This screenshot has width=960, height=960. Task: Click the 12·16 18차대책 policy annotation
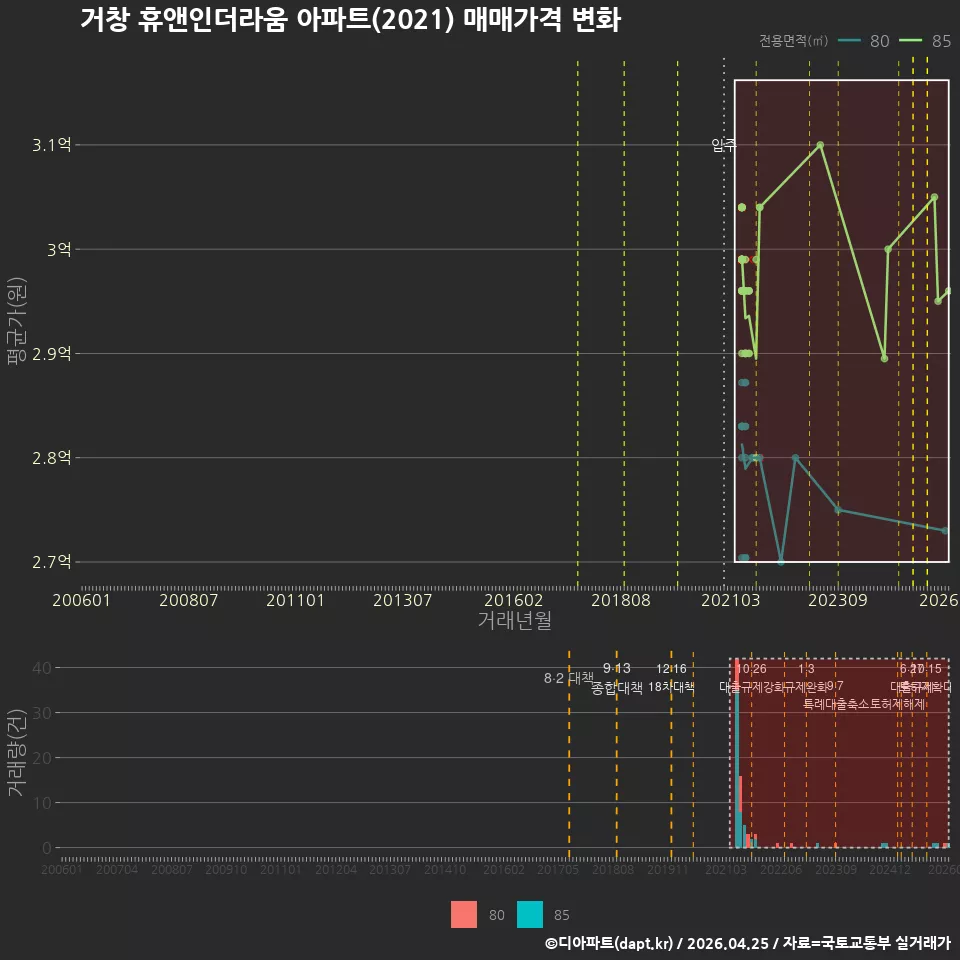tap(671, 678)
